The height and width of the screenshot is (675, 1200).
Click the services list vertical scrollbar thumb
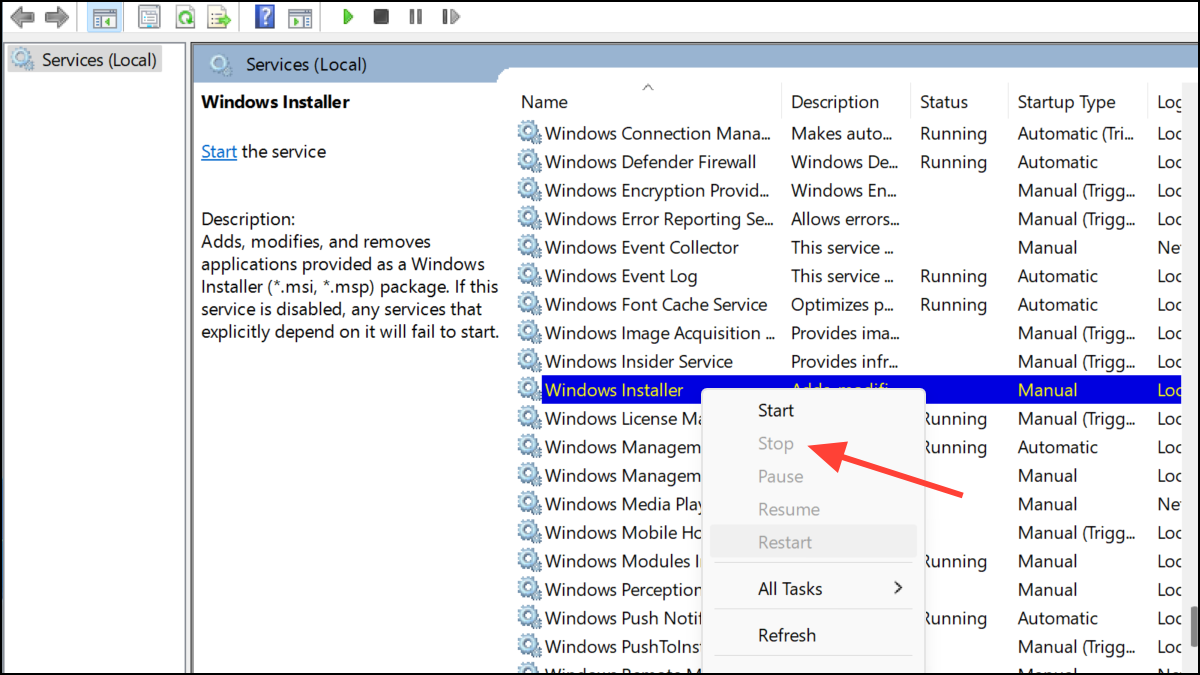click(x=1196, y=627)
